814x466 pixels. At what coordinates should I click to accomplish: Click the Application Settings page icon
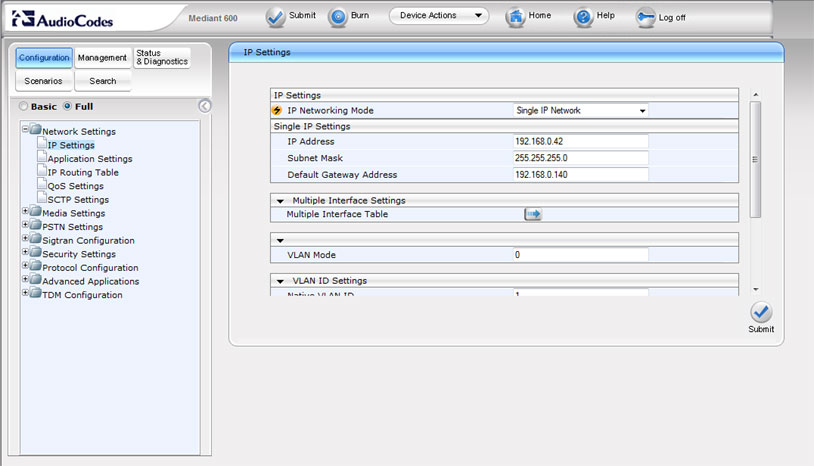(x=42, y=156)
